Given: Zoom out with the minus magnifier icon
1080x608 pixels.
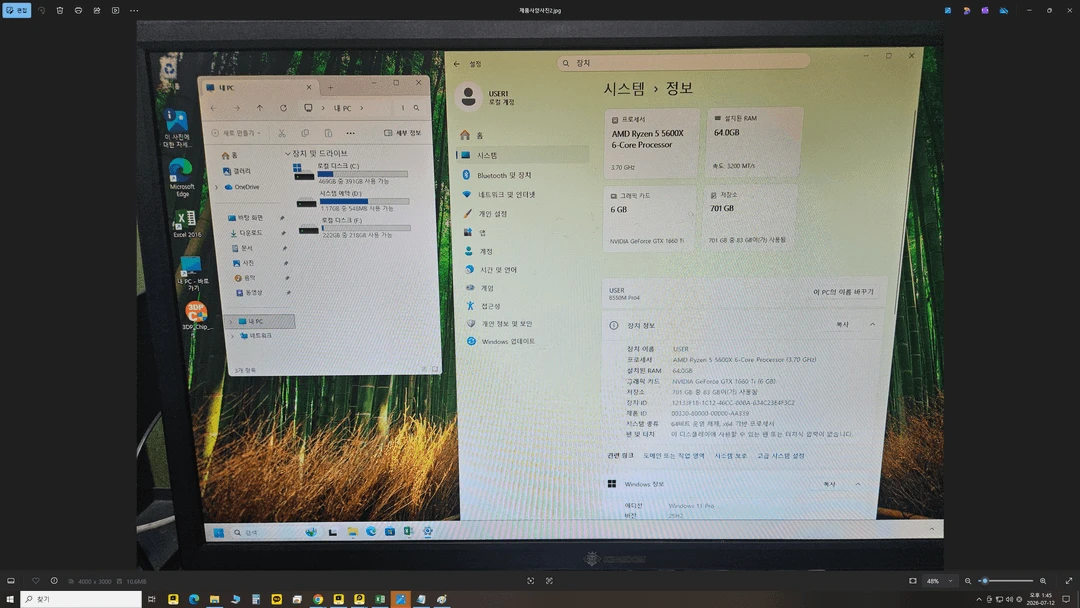Looking at the screenshot, I should click(968, 581).
